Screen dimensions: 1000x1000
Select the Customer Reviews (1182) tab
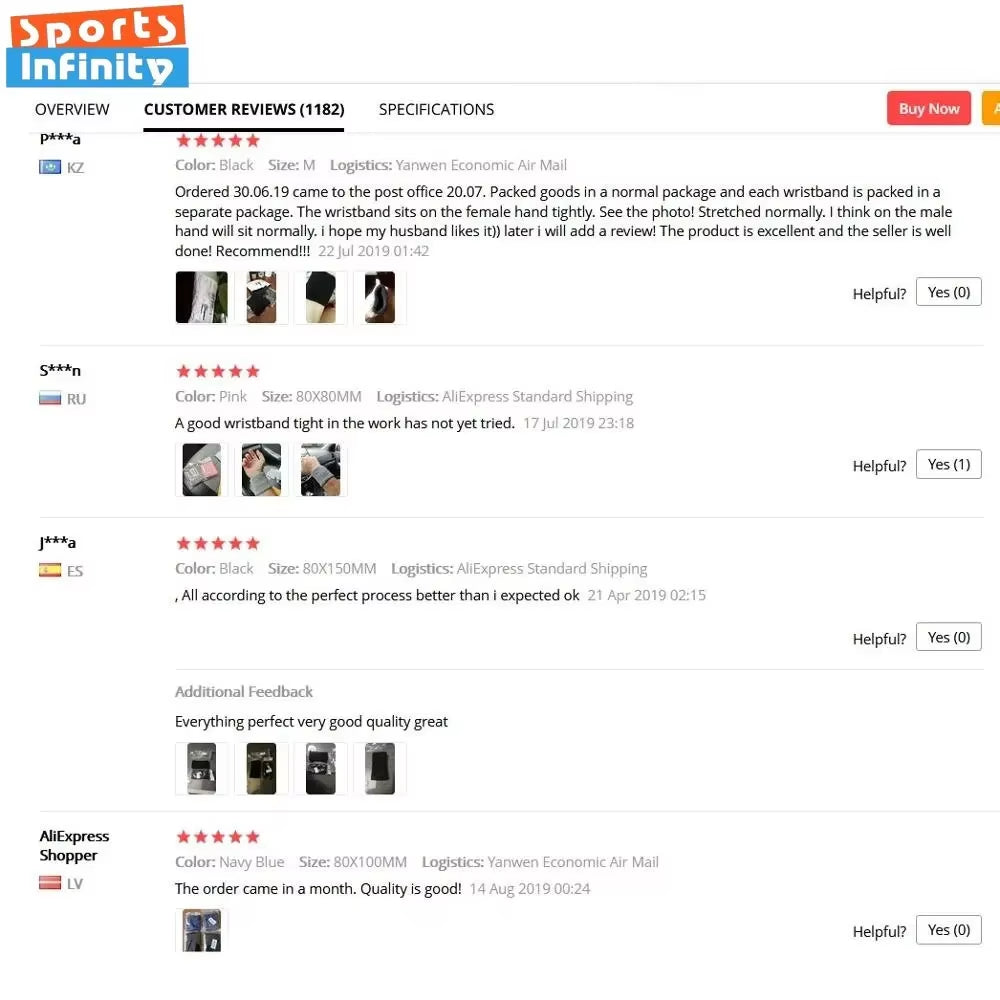click(x=244, y=109)
